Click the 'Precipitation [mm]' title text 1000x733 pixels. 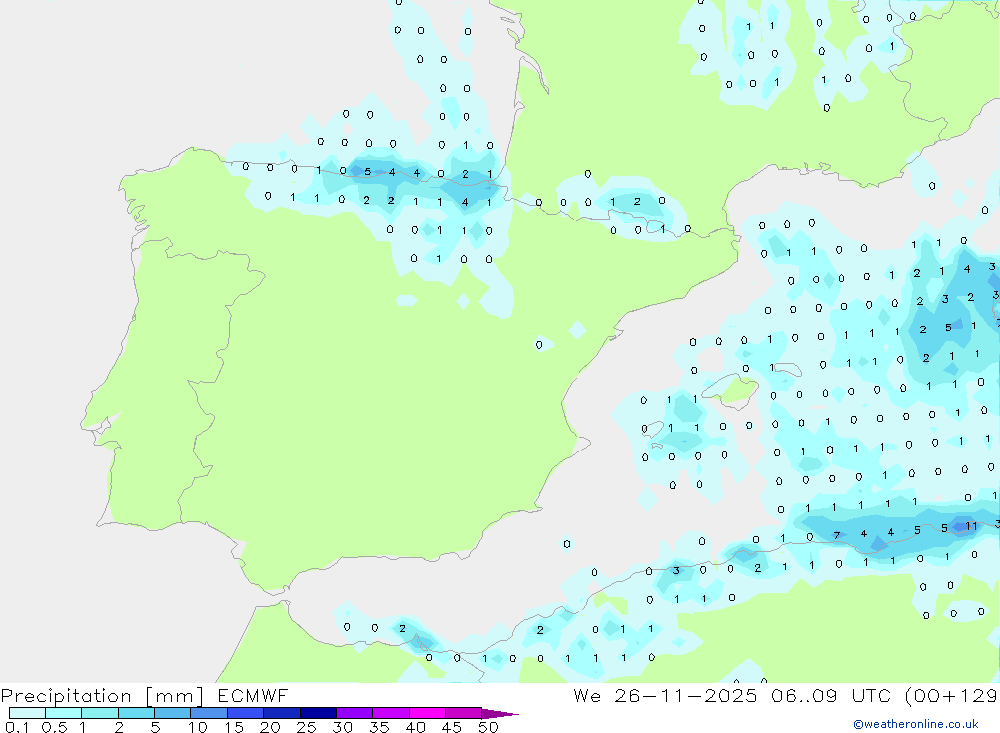[x=103, y=696]
